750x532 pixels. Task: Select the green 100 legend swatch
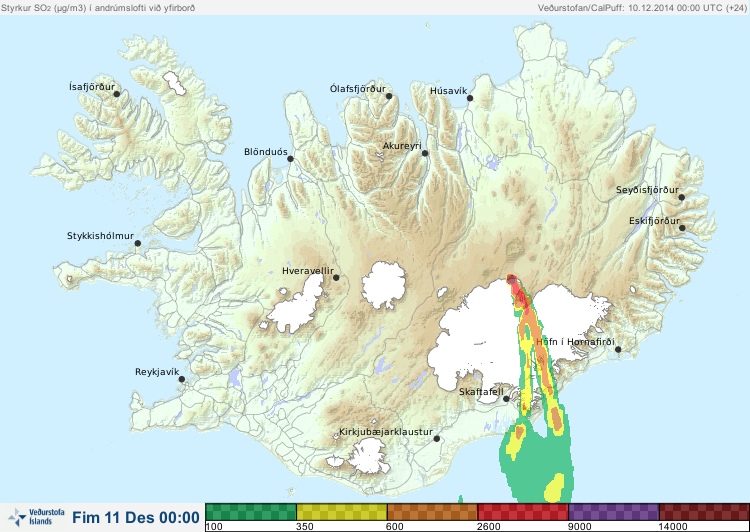coord(251,512)
